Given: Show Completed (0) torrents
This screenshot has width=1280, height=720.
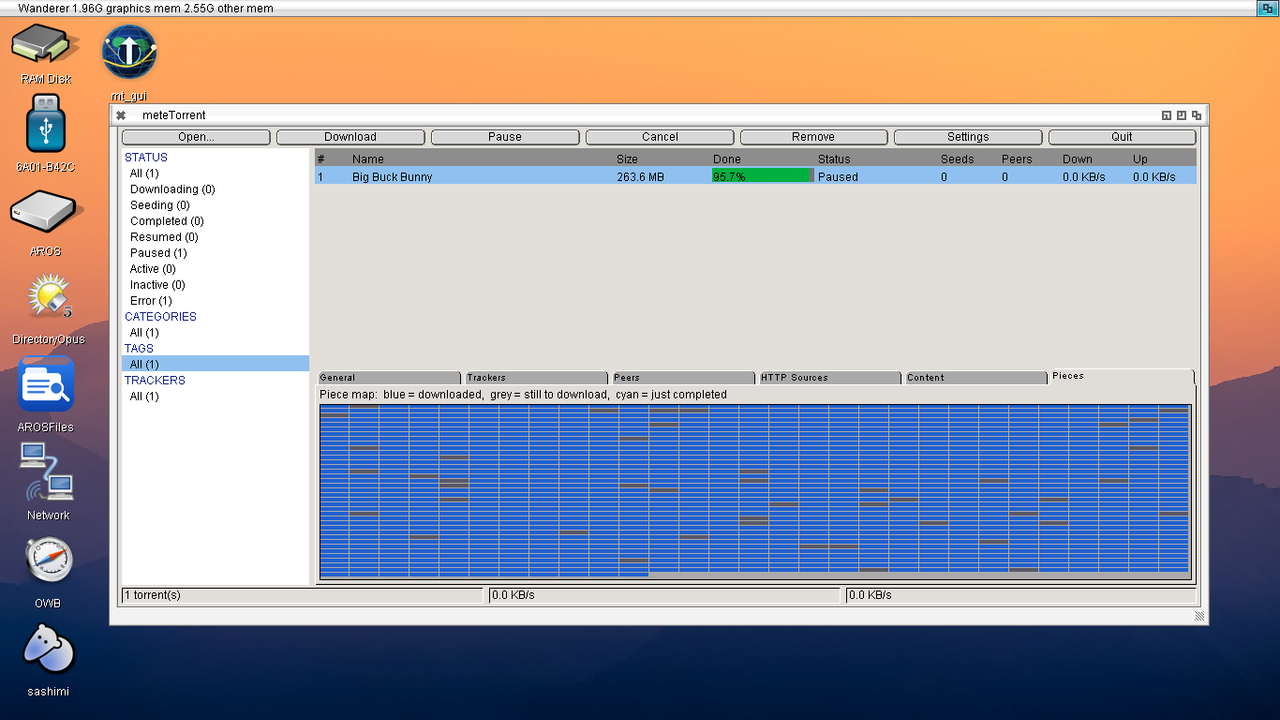Looking at the screenshot, I should (x=167, y=221).
